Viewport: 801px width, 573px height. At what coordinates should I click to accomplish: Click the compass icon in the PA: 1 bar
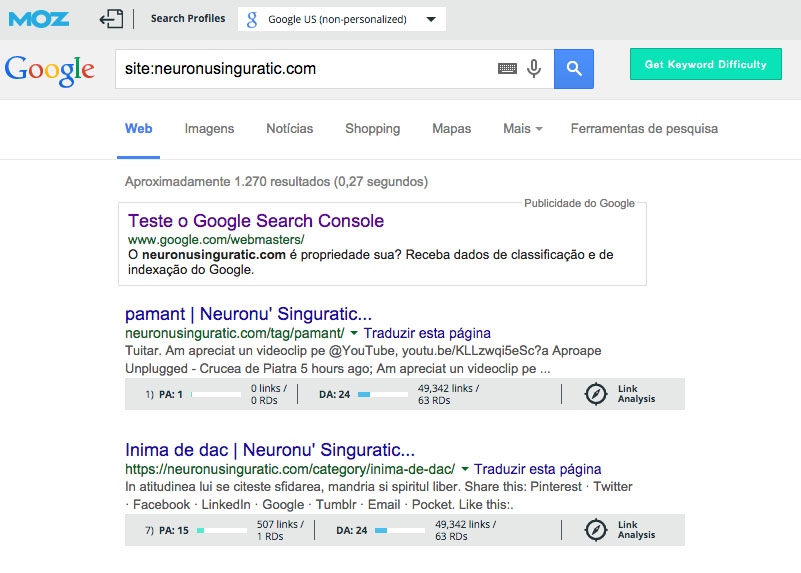tap(596, 394)
